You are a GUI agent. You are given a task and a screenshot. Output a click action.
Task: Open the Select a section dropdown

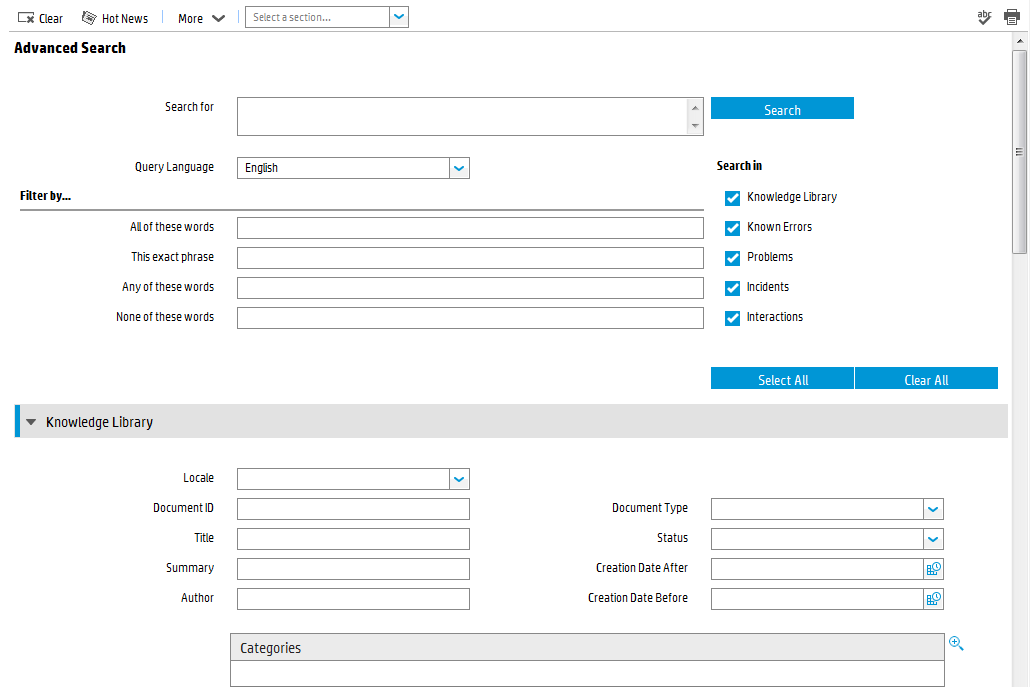pos(398,17)
